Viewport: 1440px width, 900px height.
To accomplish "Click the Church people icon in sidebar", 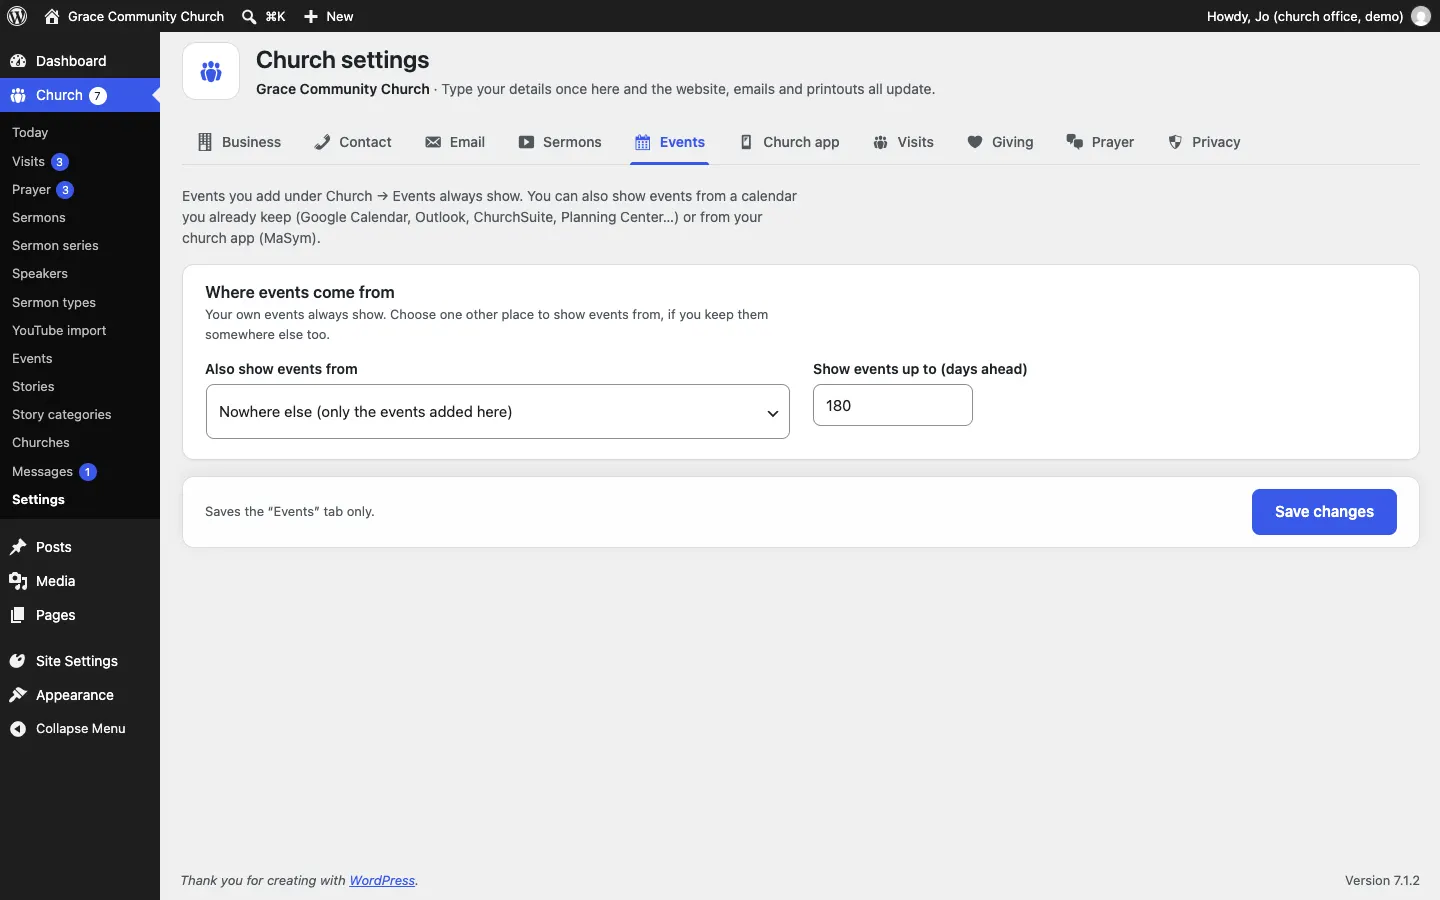I will coord(18,96).
